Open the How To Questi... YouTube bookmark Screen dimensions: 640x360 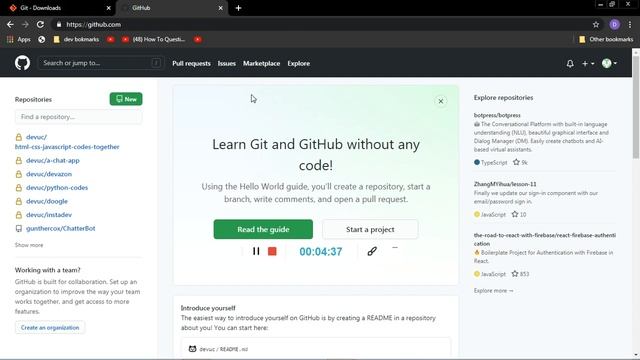[153, 39]
